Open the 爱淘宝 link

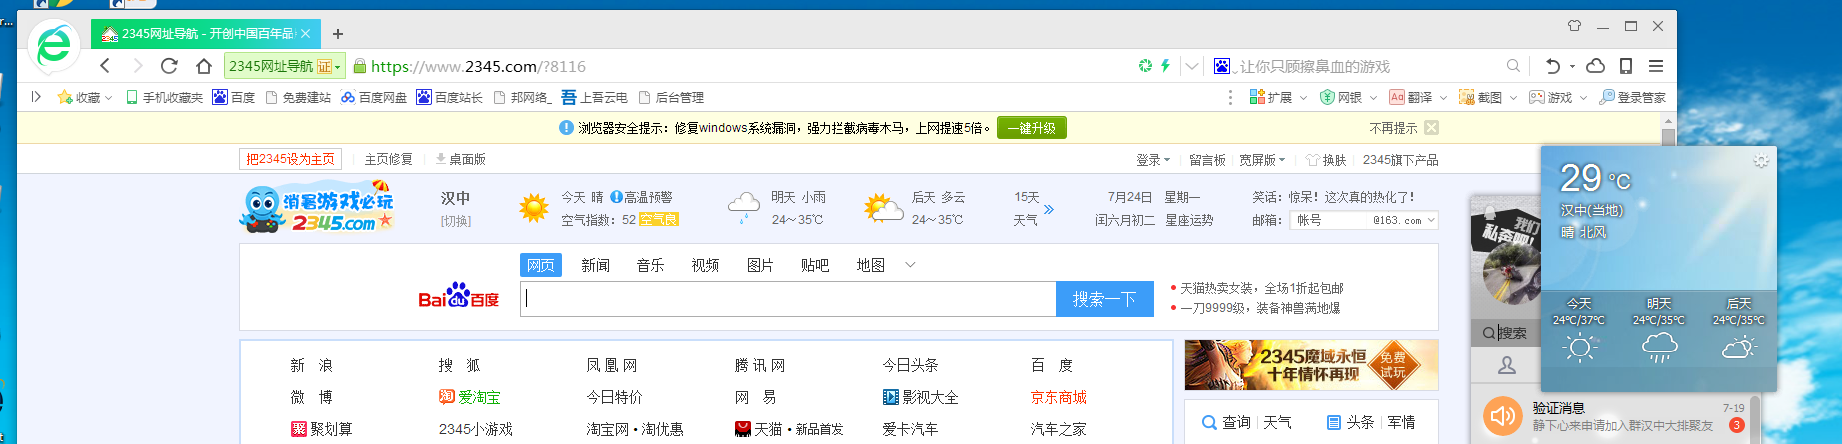click(x=470, y=397)
